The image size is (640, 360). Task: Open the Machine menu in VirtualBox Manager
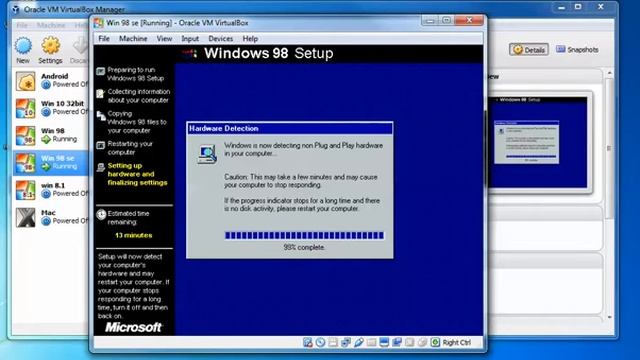(51, 25)
